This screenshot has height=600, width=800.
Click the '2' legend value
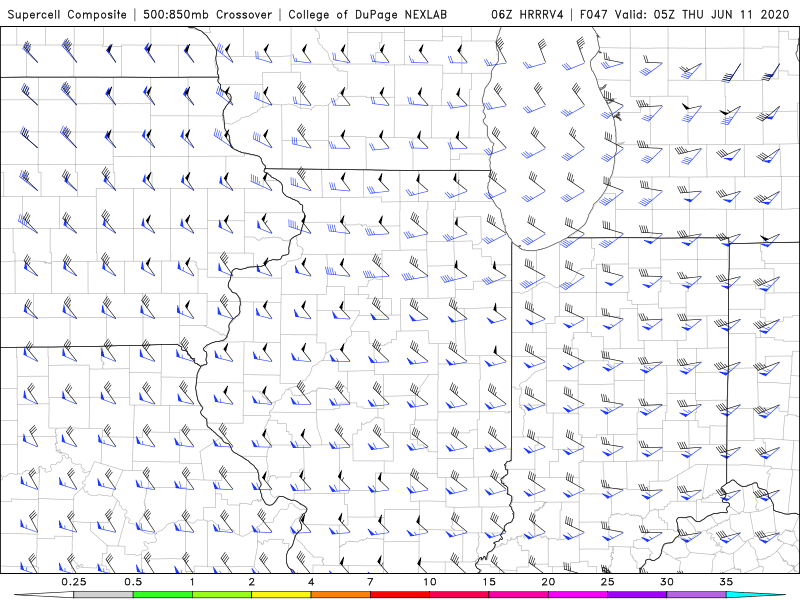pos(252,582)
